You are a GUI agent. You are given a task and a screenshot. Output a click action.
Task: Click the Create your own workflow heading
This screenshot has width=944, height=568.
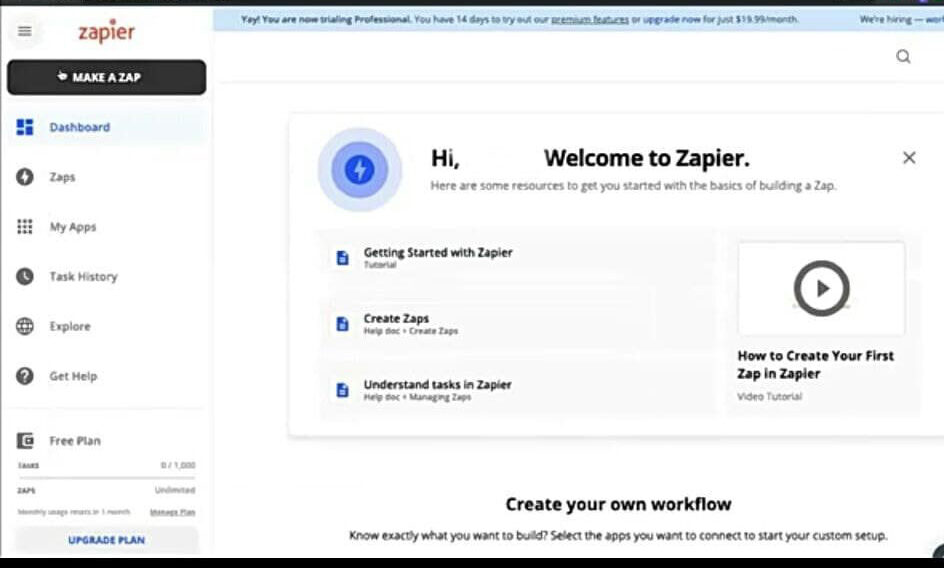pos(618,504)
